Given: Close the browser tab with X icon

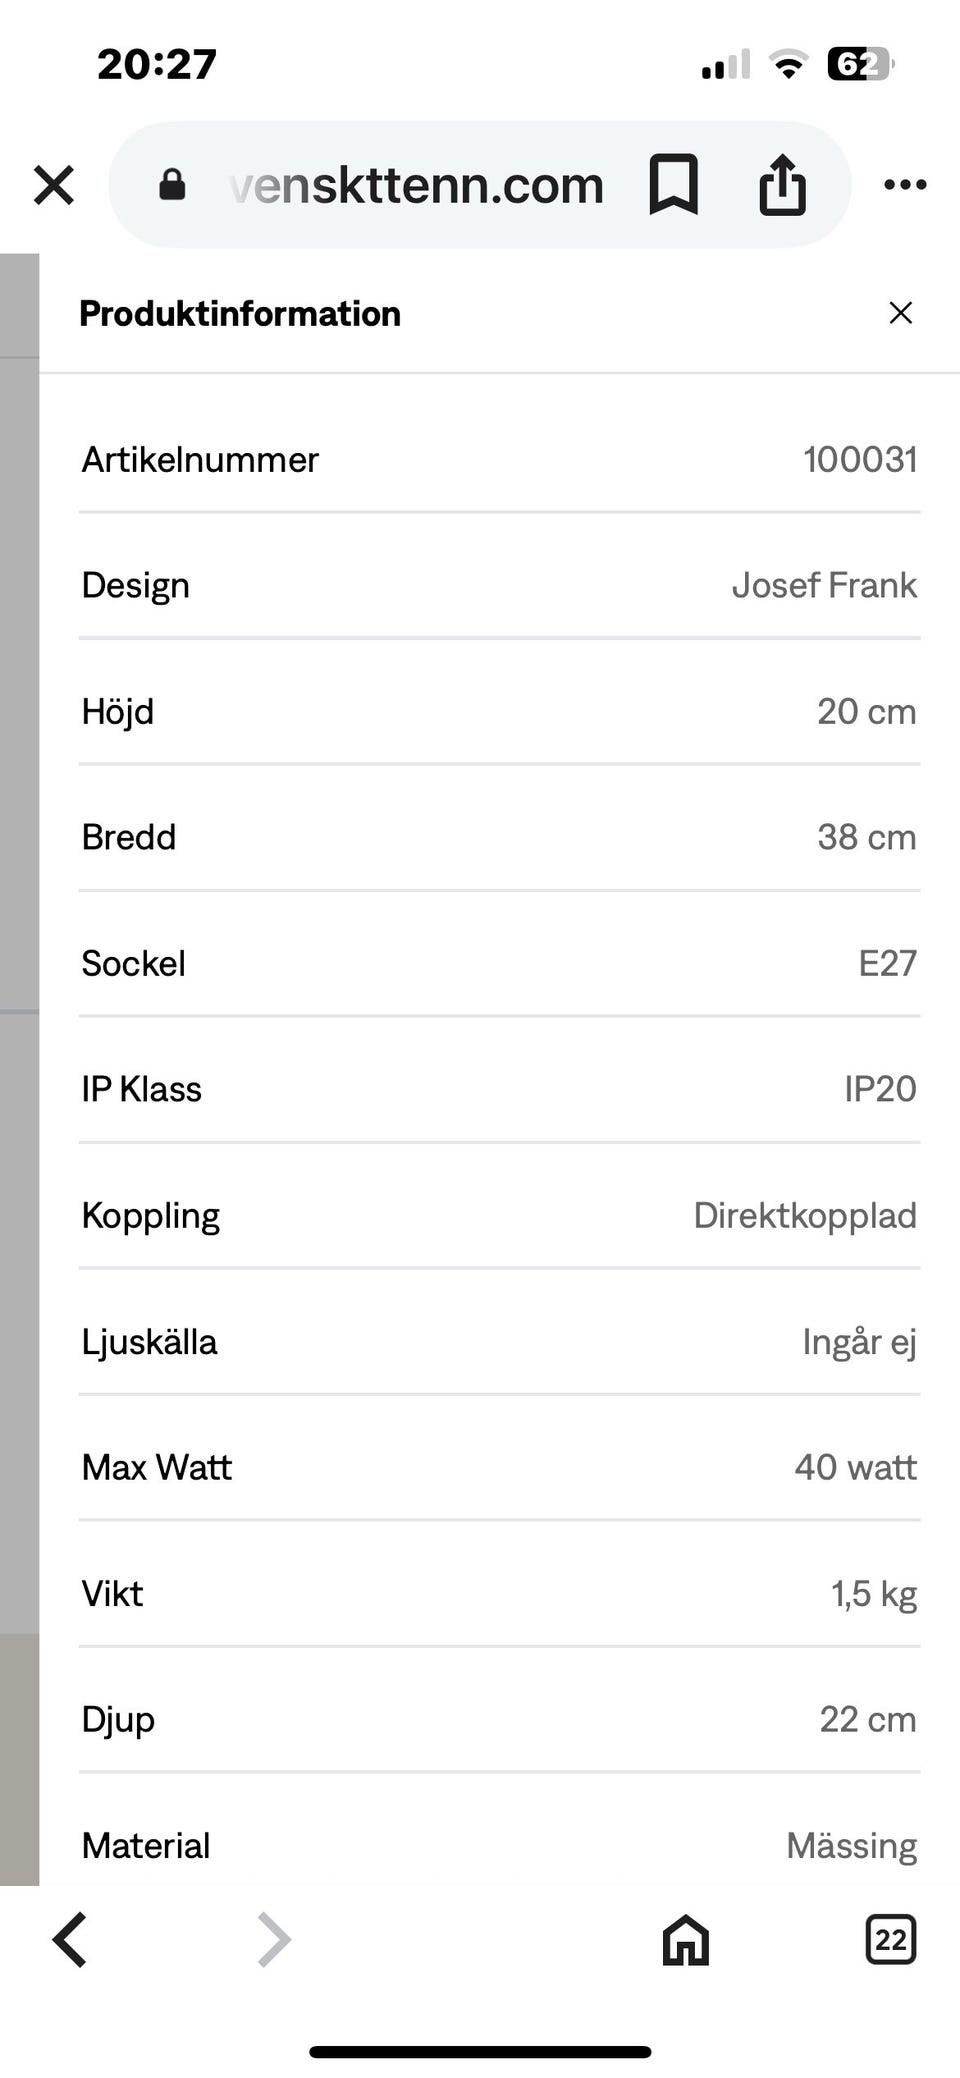Looking at the screenshot, I should [54, 185].
